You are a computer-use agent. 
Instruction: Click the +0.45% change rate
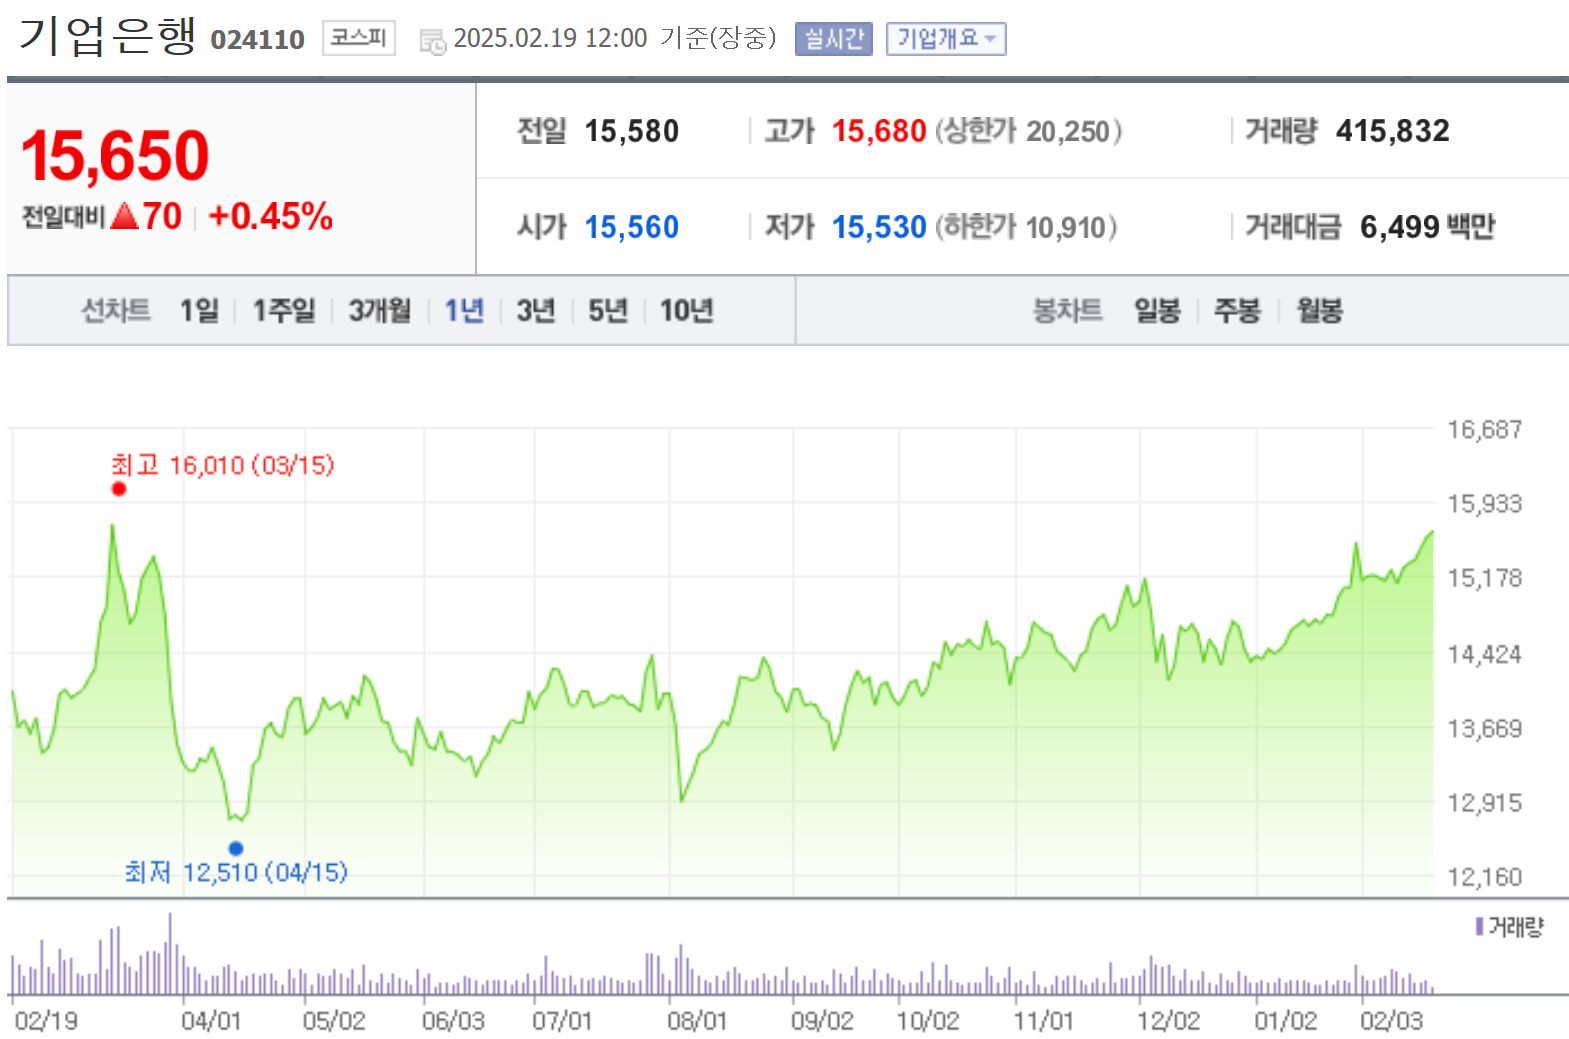point(270,216)
